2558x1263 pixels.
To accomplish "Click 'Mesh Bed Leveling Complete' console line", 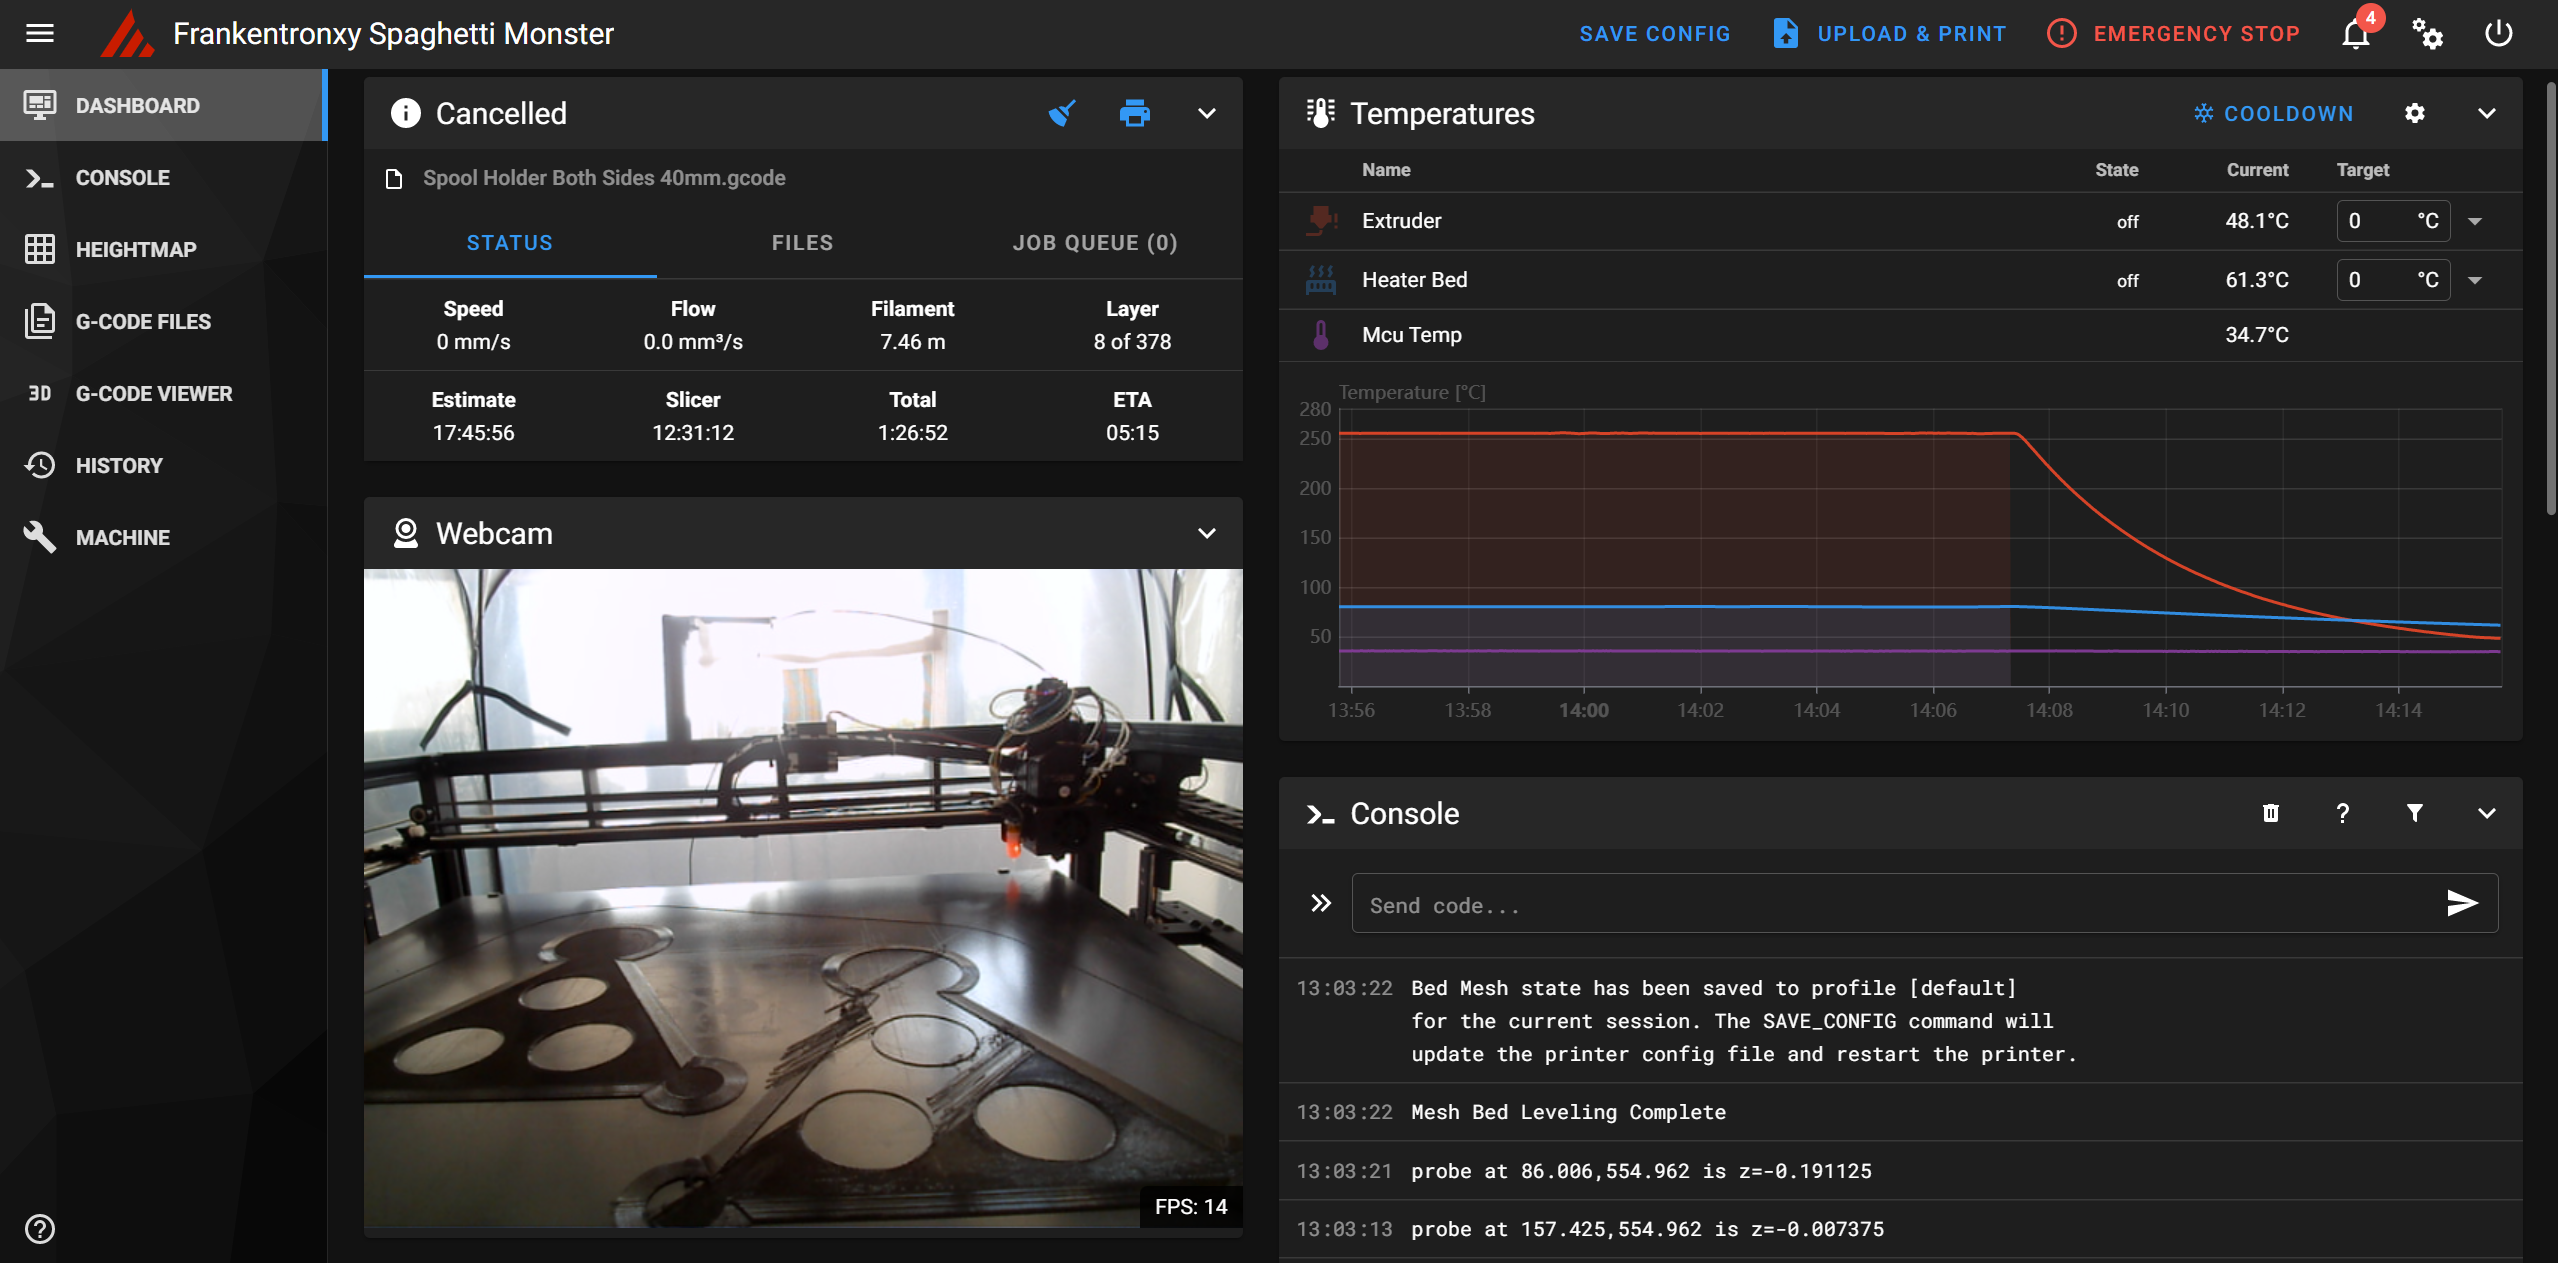I will tap(1568, 1112).
